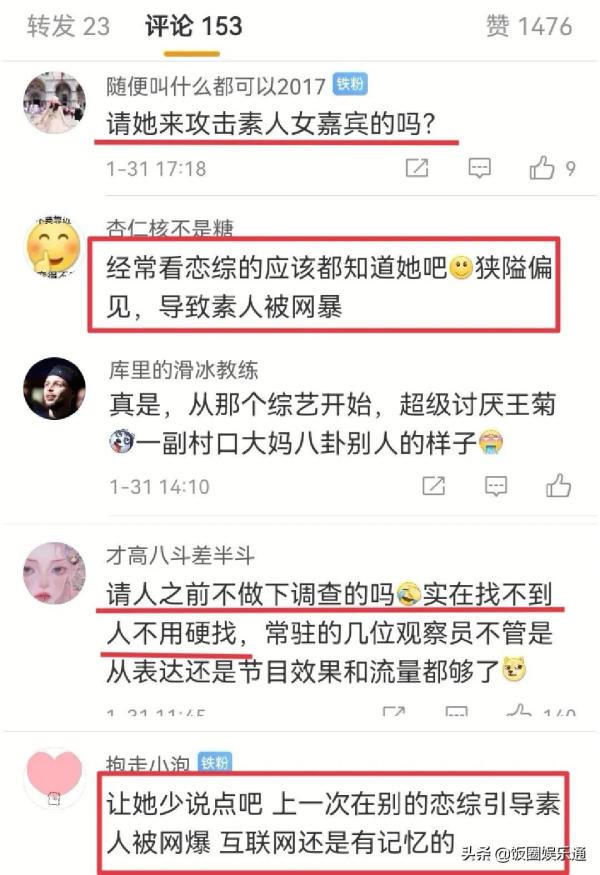The width and height of the screenshot is (600, 875).
Task: Tap the 铁粉 badge beside 随便叫什么都可以2017
Action: [x=349, y=84]
